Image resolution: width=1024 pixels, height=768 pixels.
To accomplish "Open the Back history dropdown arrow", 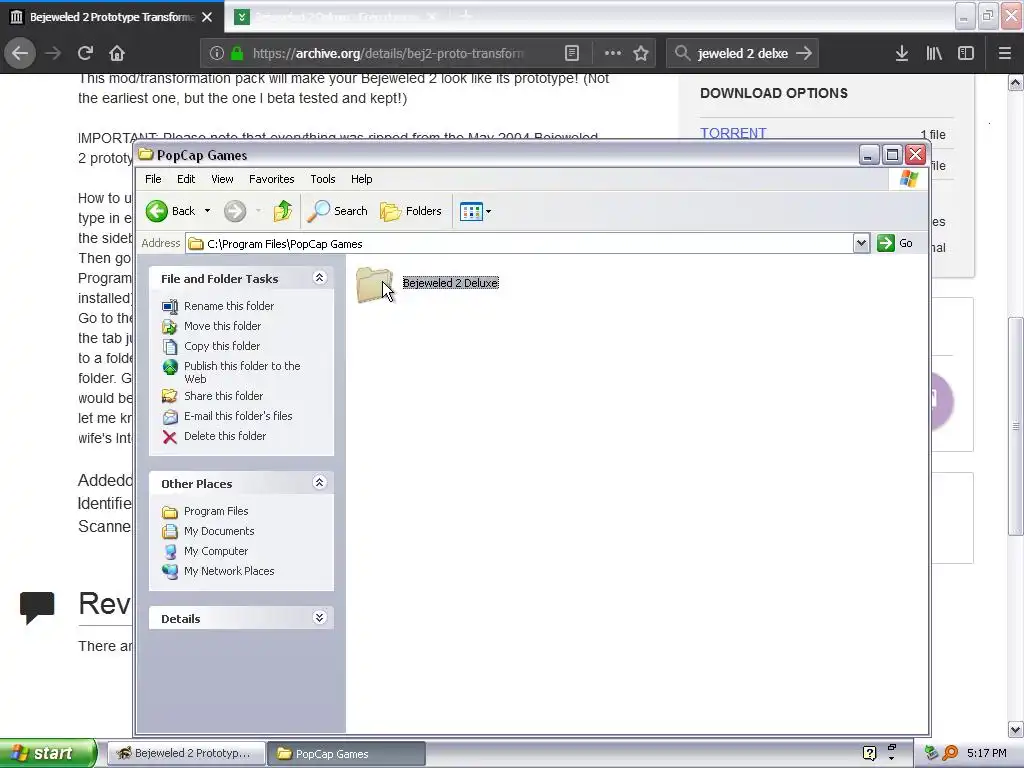I will point(207,211).
